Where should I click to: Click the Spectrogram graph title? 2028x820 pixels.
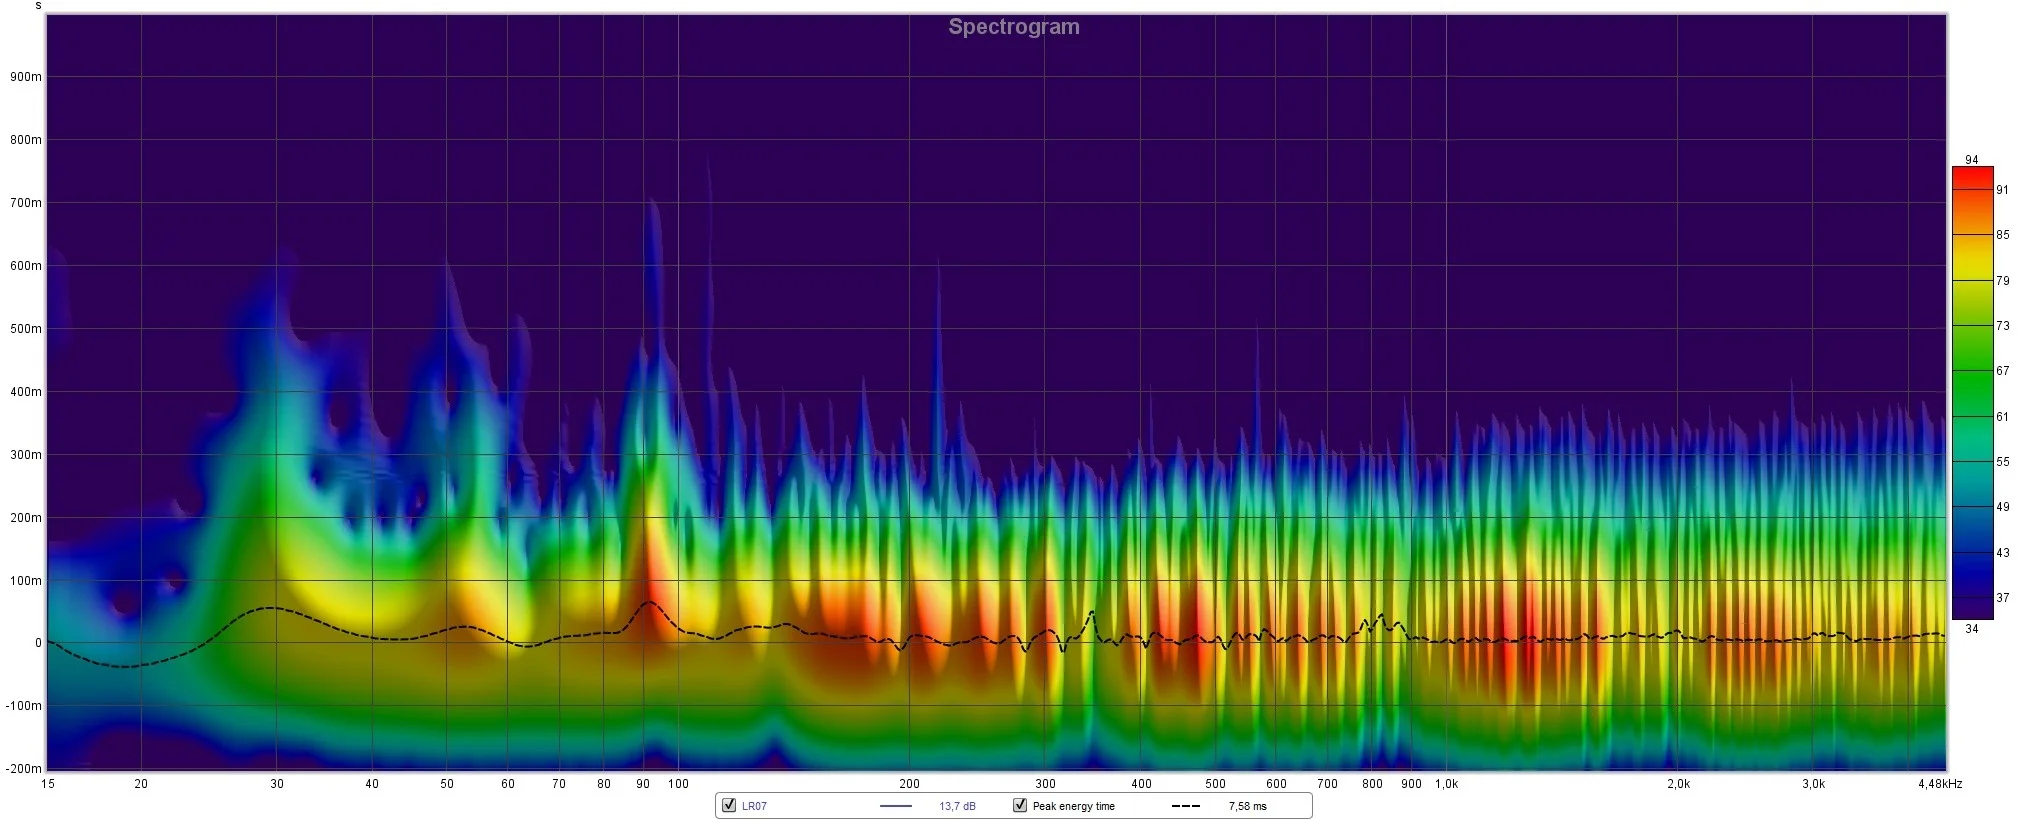pos(1014,27)
